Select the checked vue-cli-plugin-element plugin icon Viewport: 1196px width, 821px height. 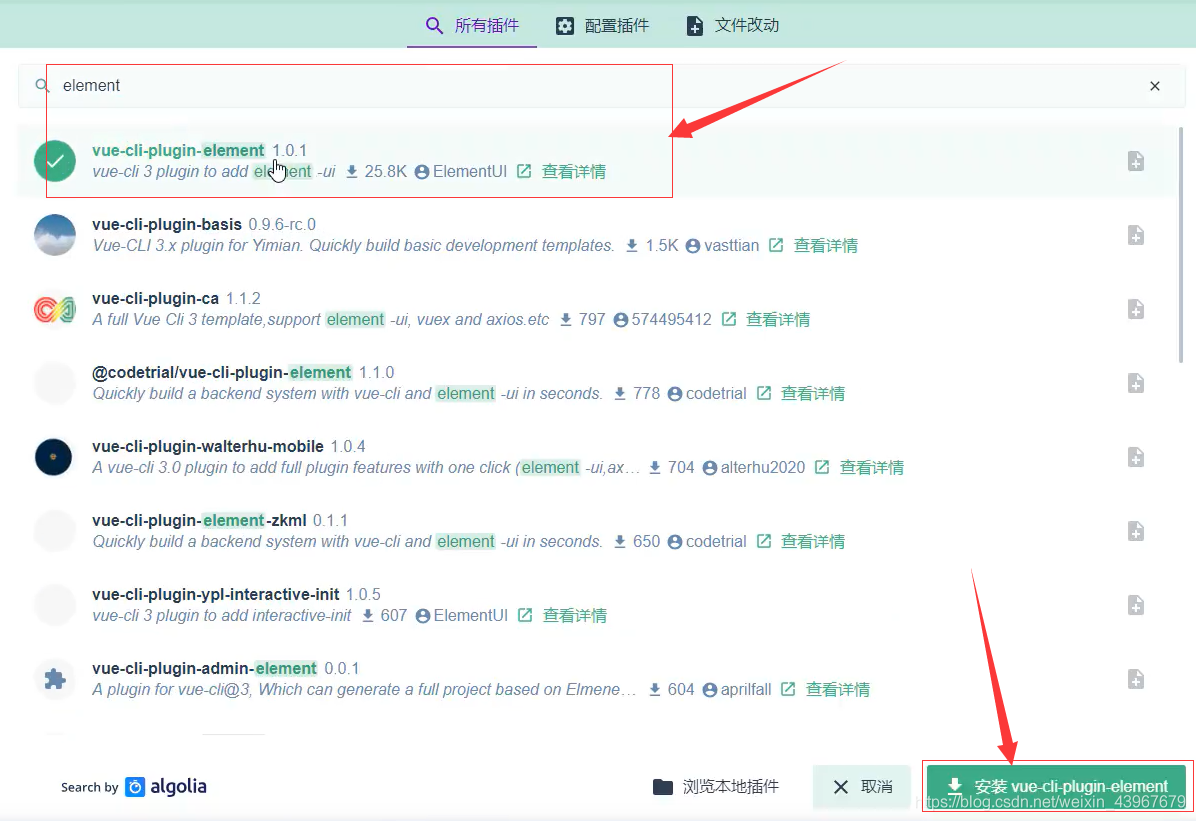(x=55, y=161)
